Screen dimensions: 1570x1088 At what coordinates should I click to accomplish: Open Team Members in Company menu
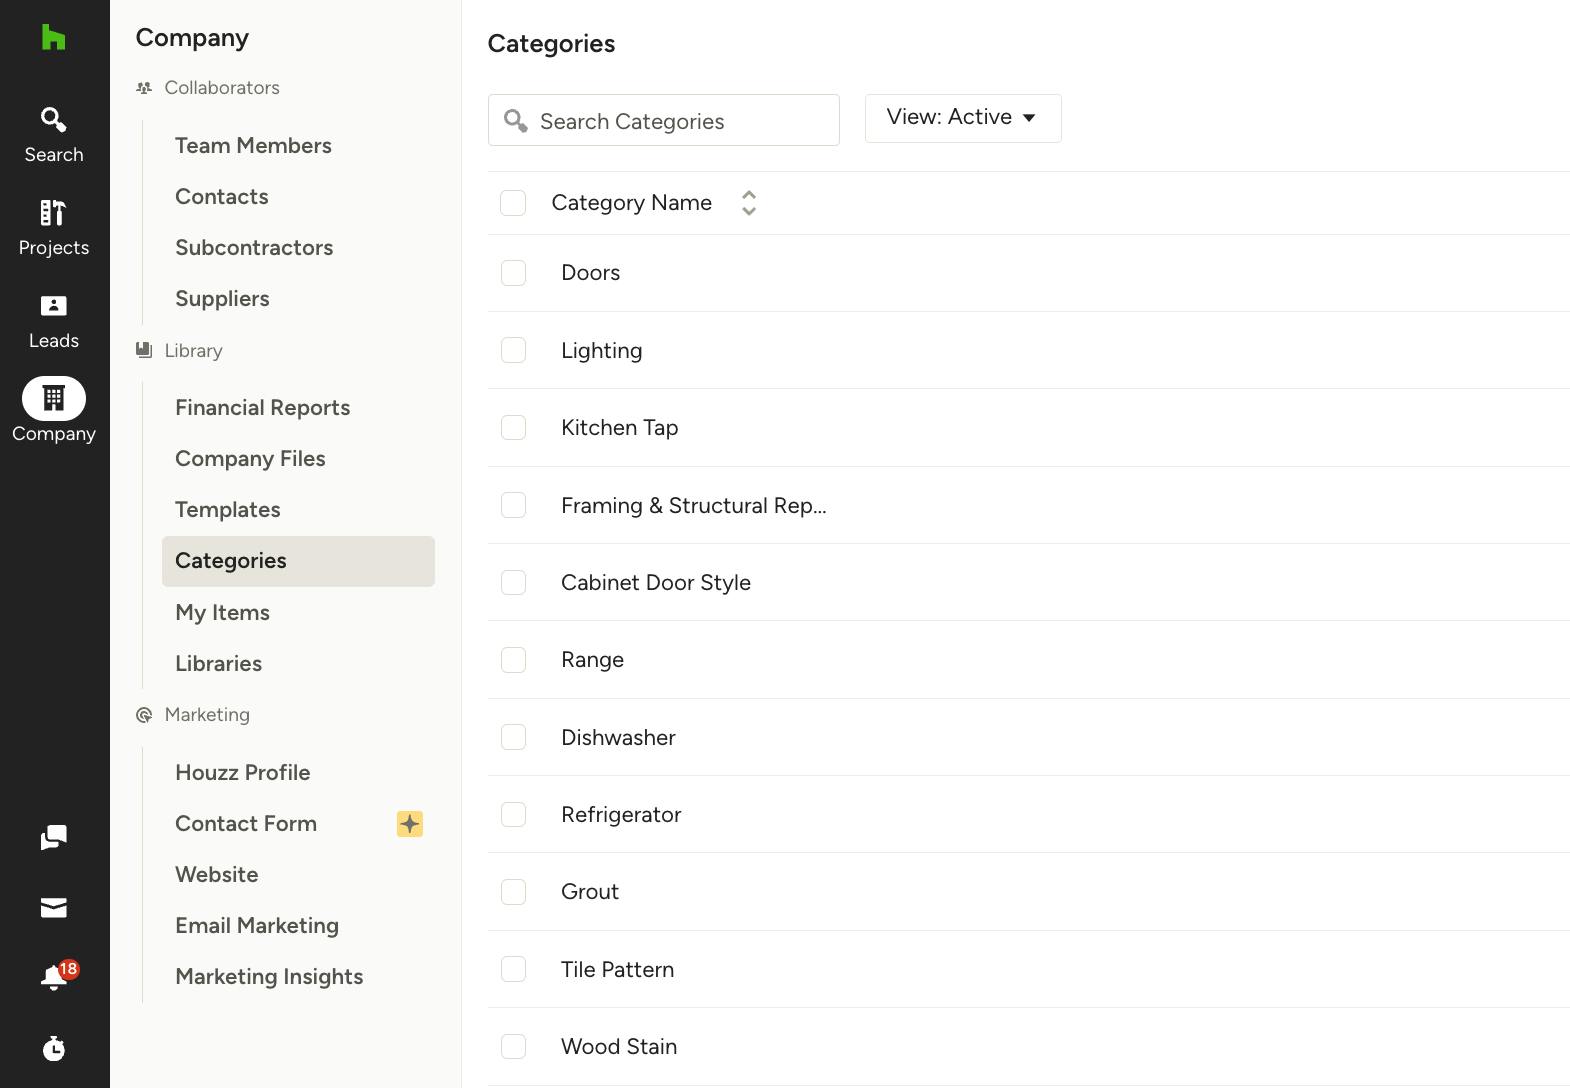click(x=253, y=146)
